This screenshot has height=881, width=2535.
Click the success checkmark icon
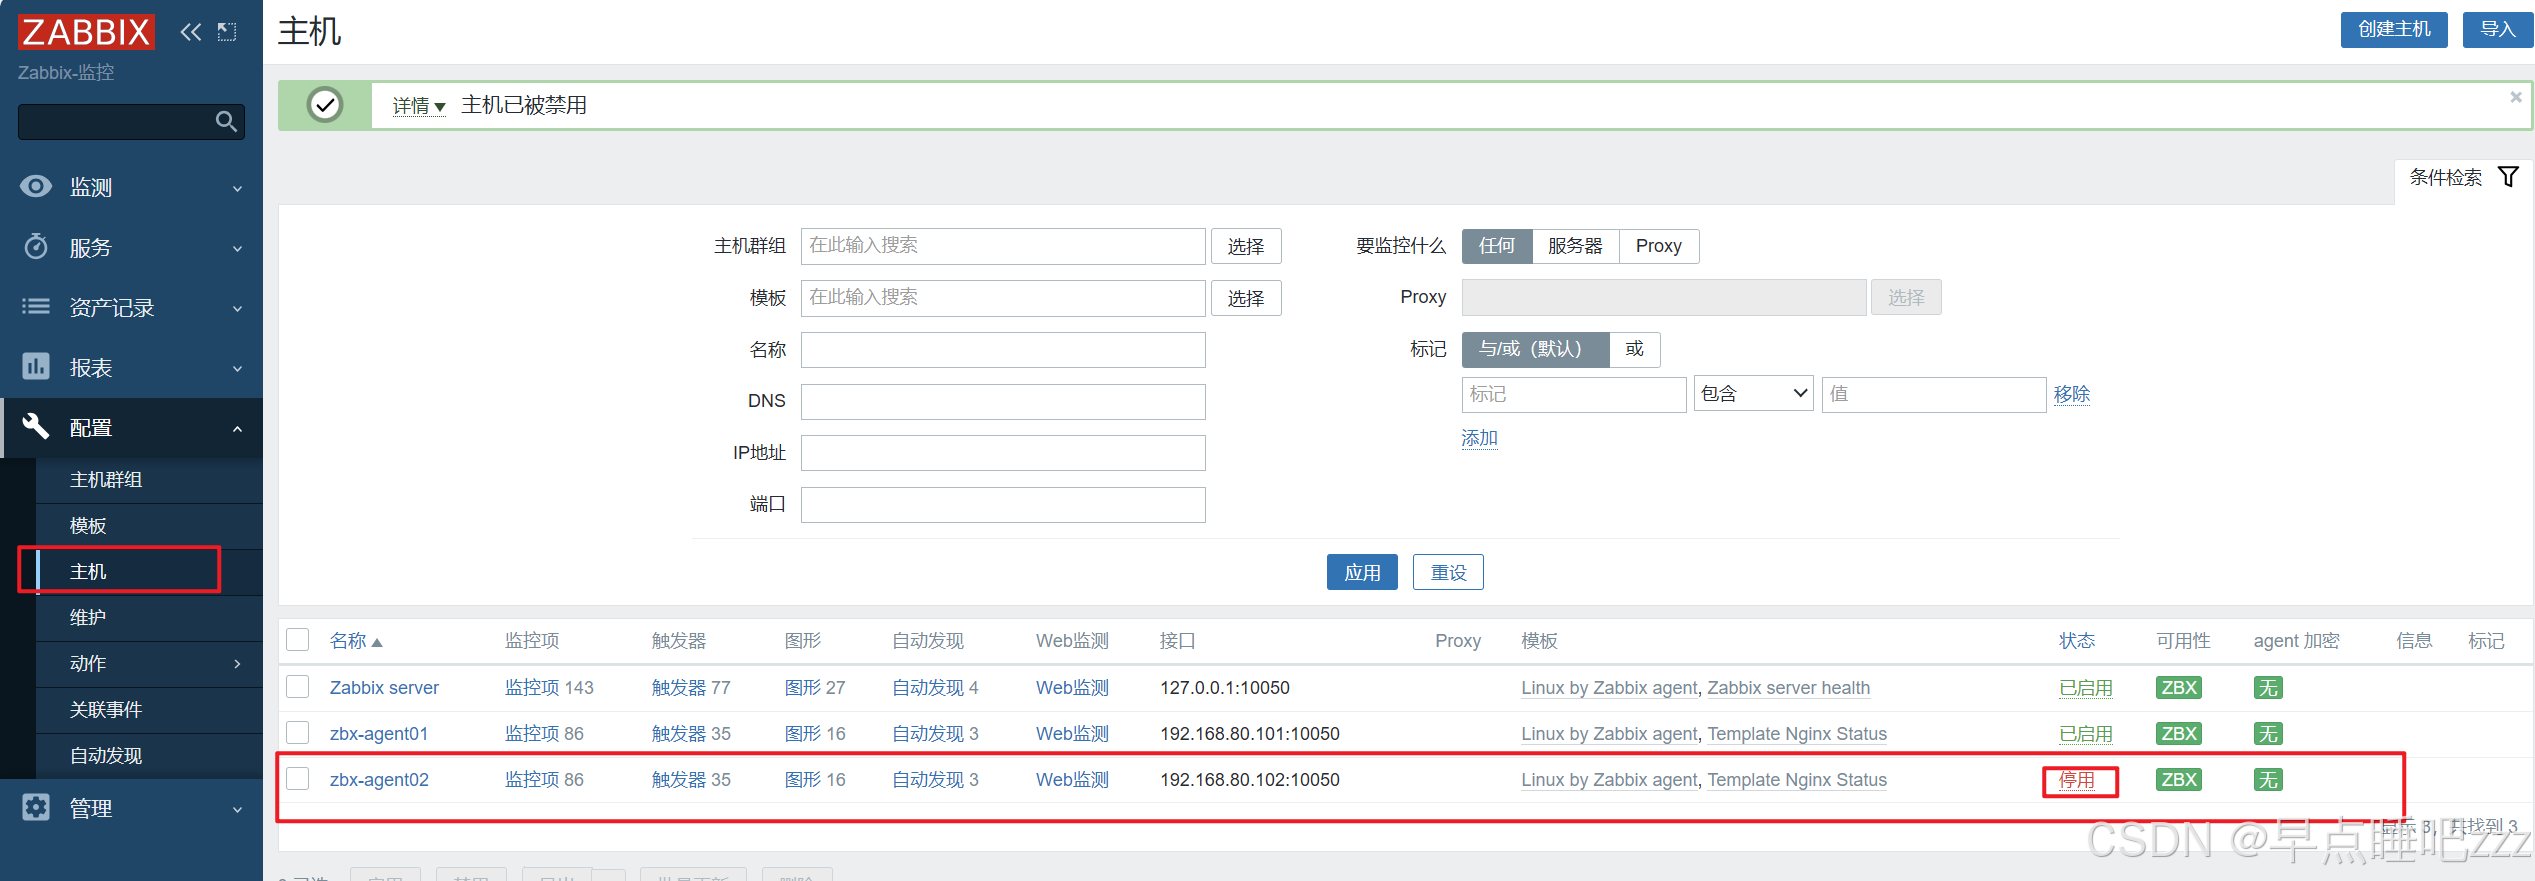(325, 105)
